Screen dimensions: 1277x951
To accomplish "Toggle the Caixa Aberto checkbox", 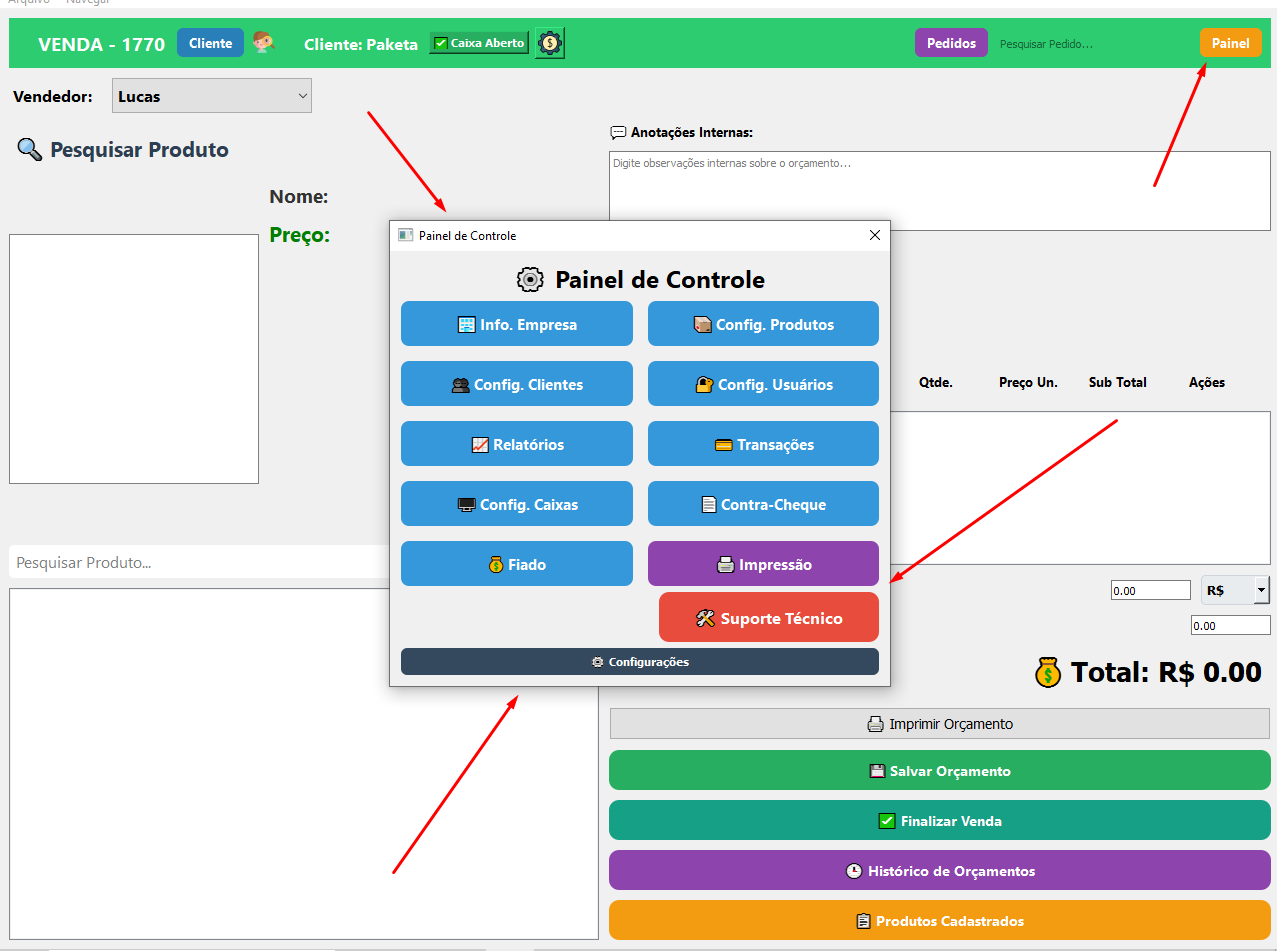I will pos(440,43).
